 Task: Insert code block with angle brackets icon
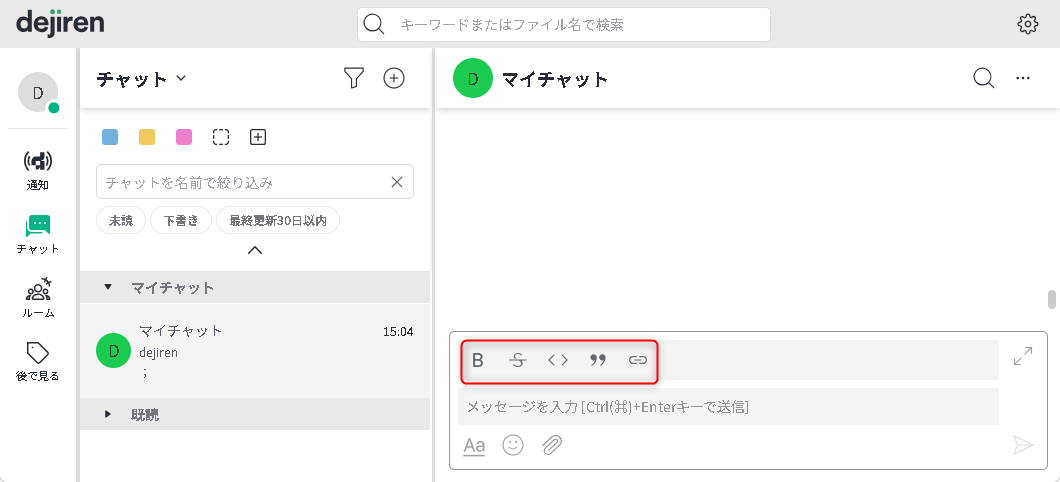(557, 360)
